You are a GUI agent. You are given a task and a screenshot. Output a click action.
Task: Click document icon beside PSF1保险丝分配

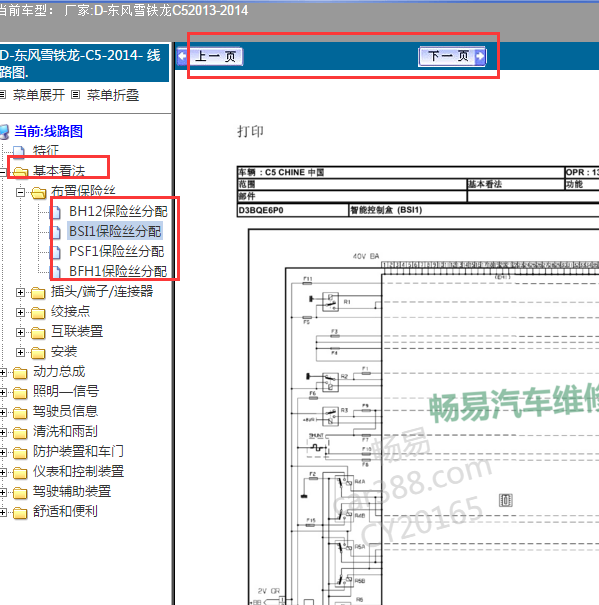click(x=56, y=252)
